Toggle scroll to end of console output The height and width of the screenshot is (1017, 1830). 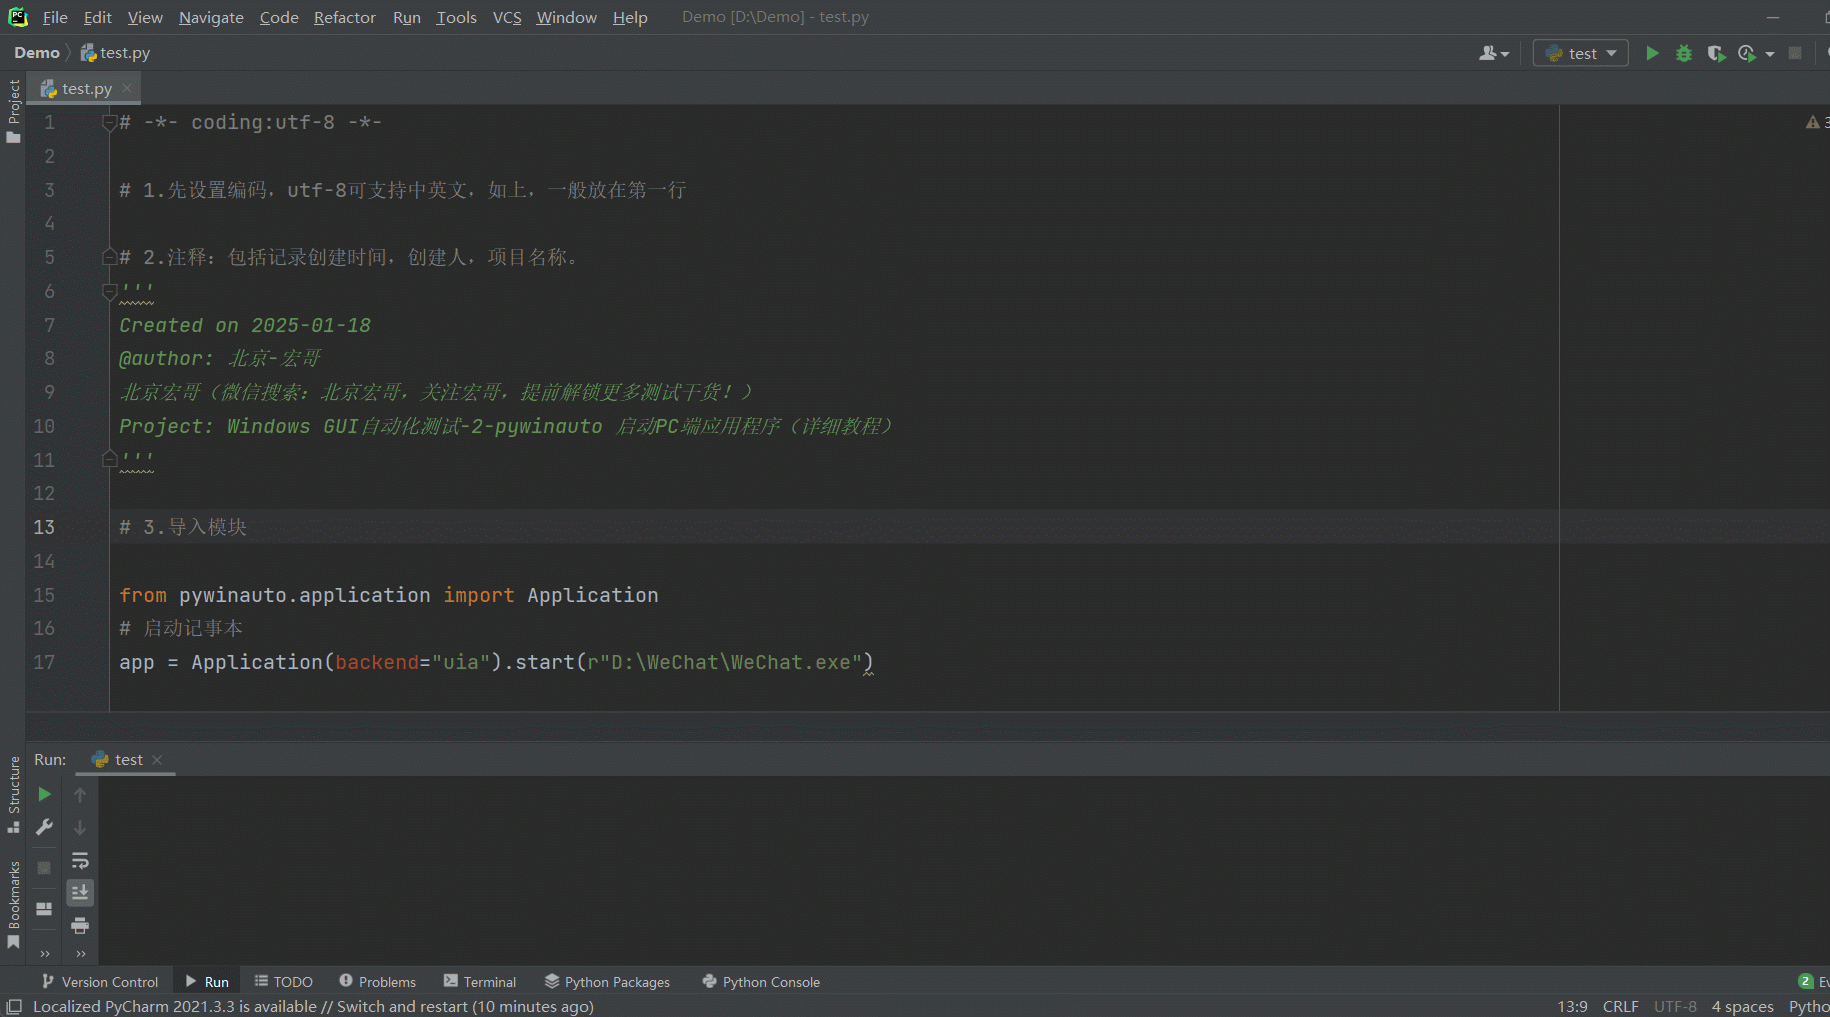coord(80,892)
